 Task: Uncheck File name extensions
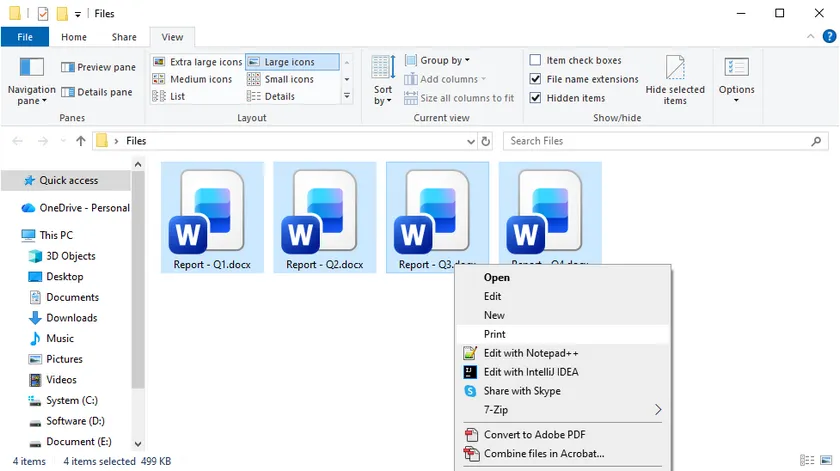[x=584, y=79]
